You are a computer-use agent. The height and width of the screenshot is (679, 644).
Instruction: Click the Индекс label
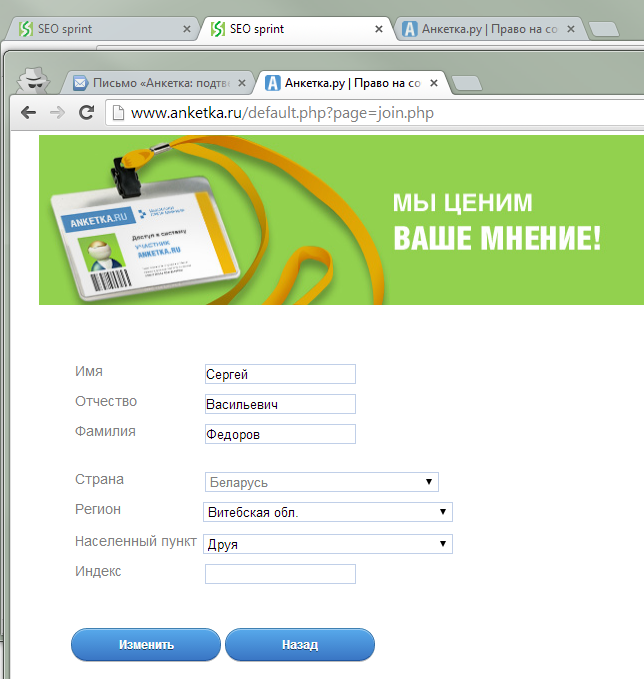98,571
